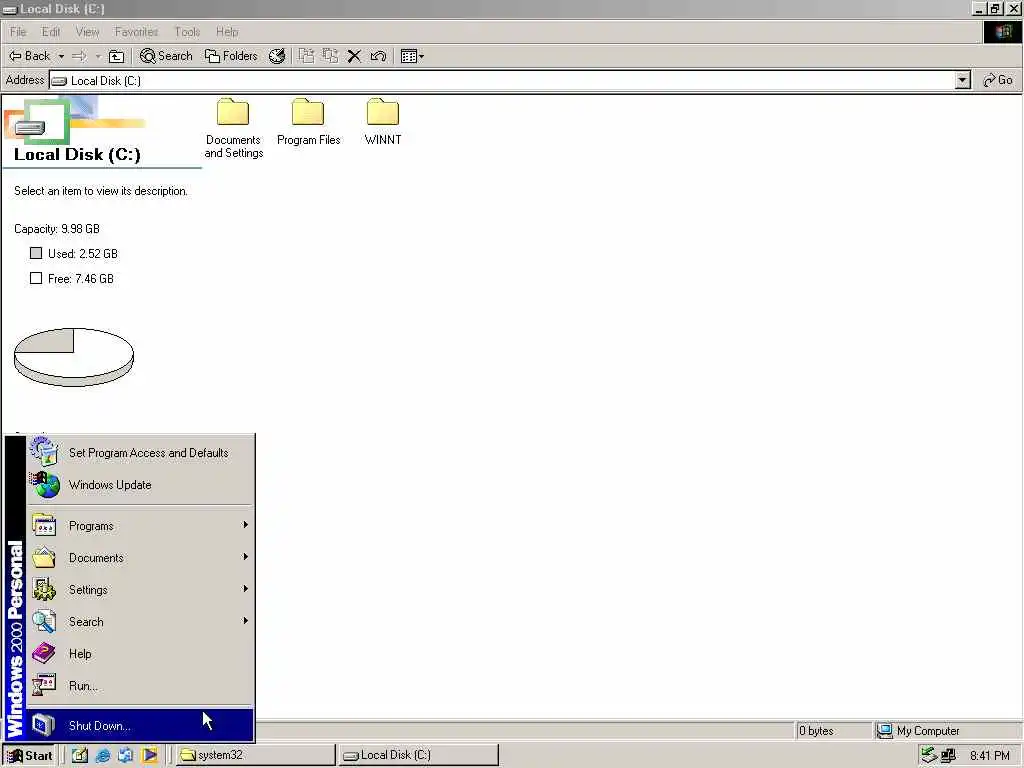
Task: Choose Shut Down... in Start menu
Action: point(140,726)
